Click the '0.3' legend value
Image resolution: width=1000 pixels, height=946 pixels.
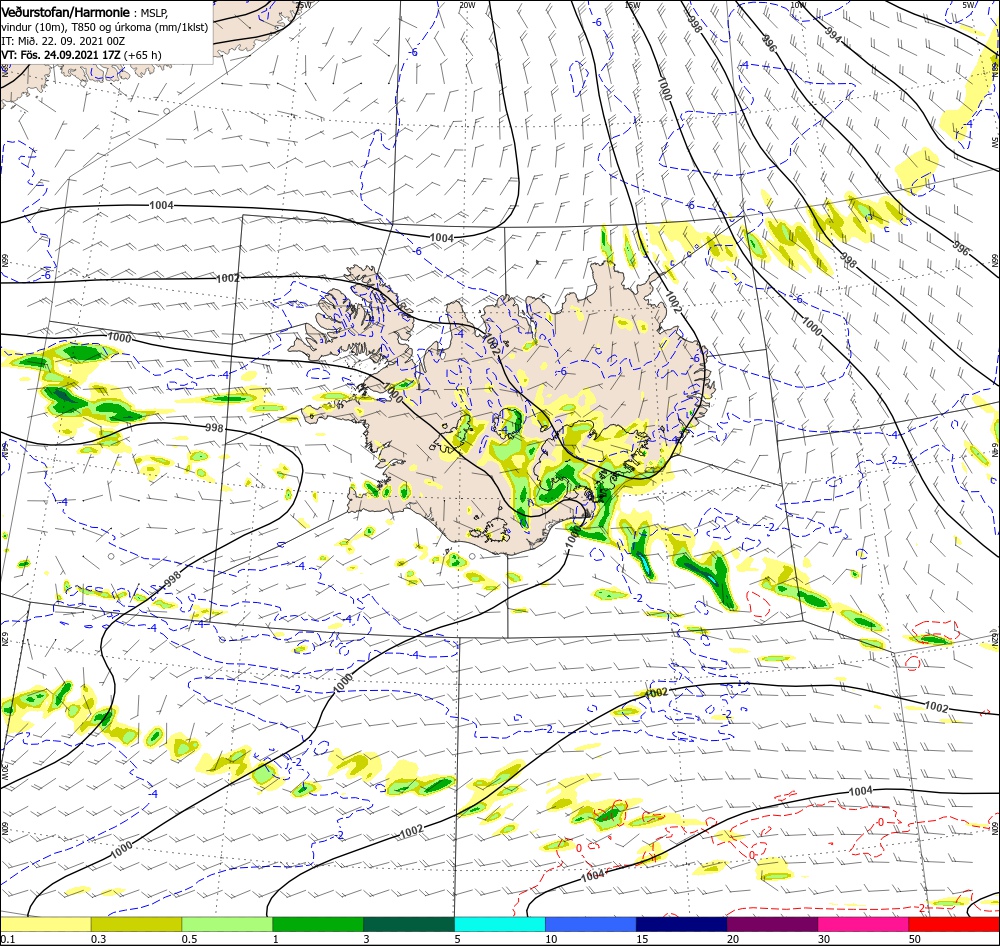(x=98, y=939)
